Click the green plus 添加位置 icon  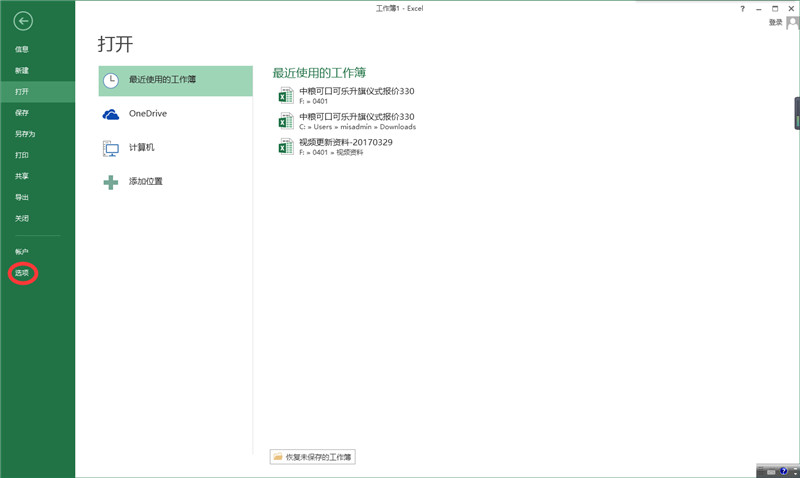coord(111,182)
